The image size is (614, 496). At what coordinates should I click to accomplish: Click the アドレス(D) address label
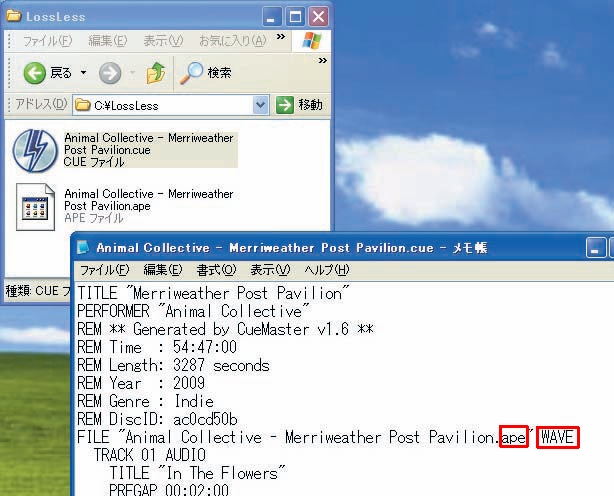point(41,105)
